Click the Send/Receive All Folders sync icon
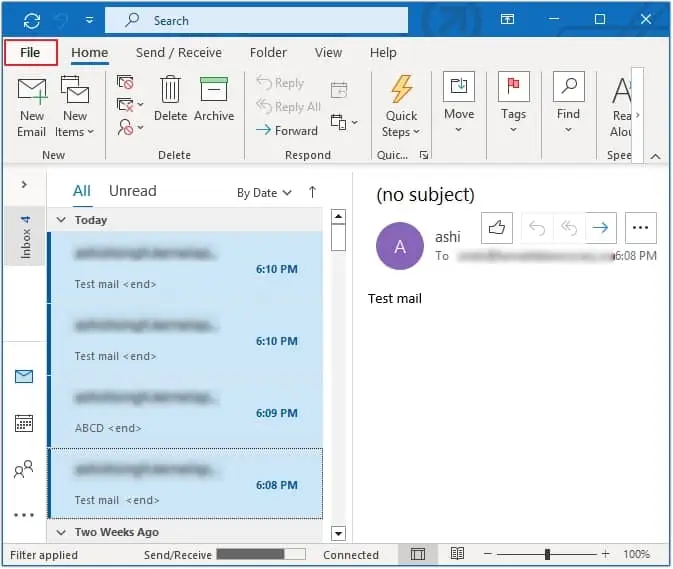 coord(32,20)
